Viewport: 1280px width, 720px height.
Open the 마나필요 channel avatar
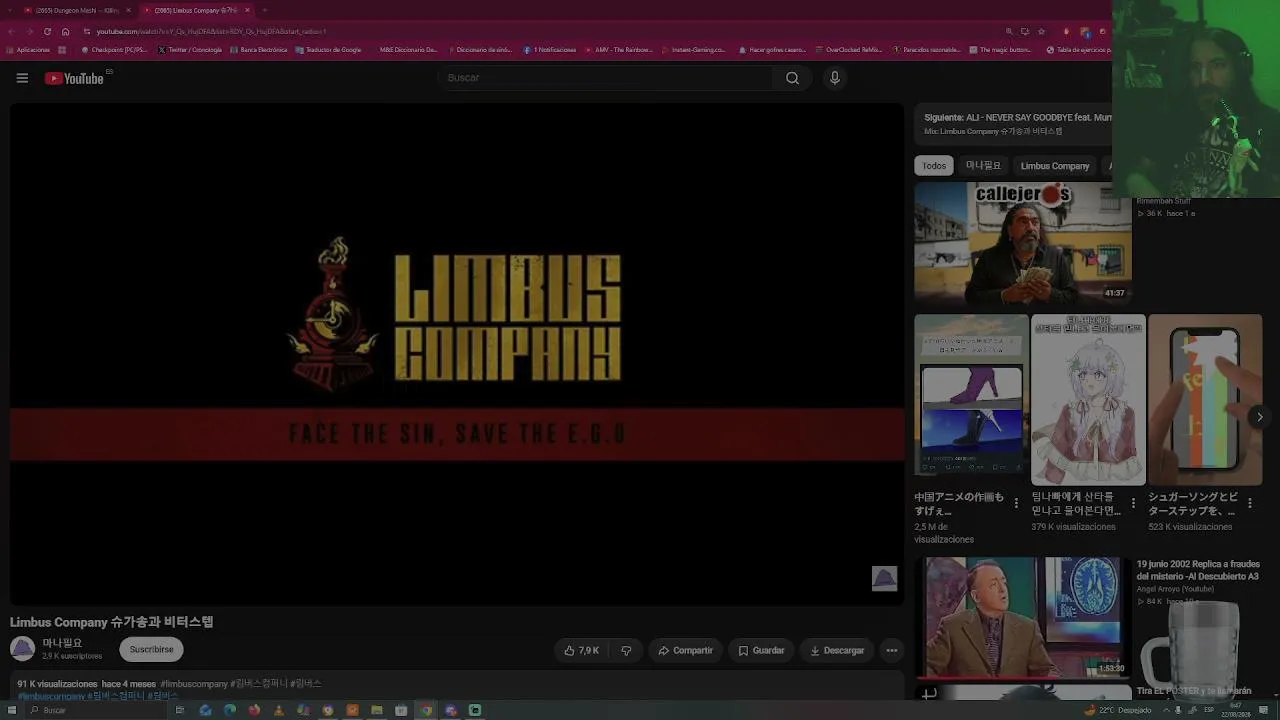[22, 649]
